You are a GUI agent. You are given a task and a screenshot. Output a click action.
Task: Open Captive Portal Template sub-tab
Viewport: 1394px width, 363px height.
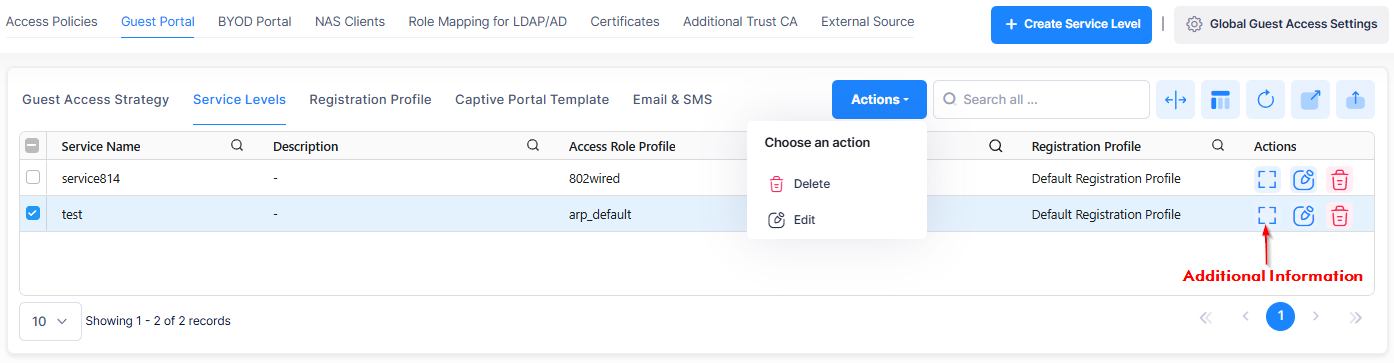point(532,99)
